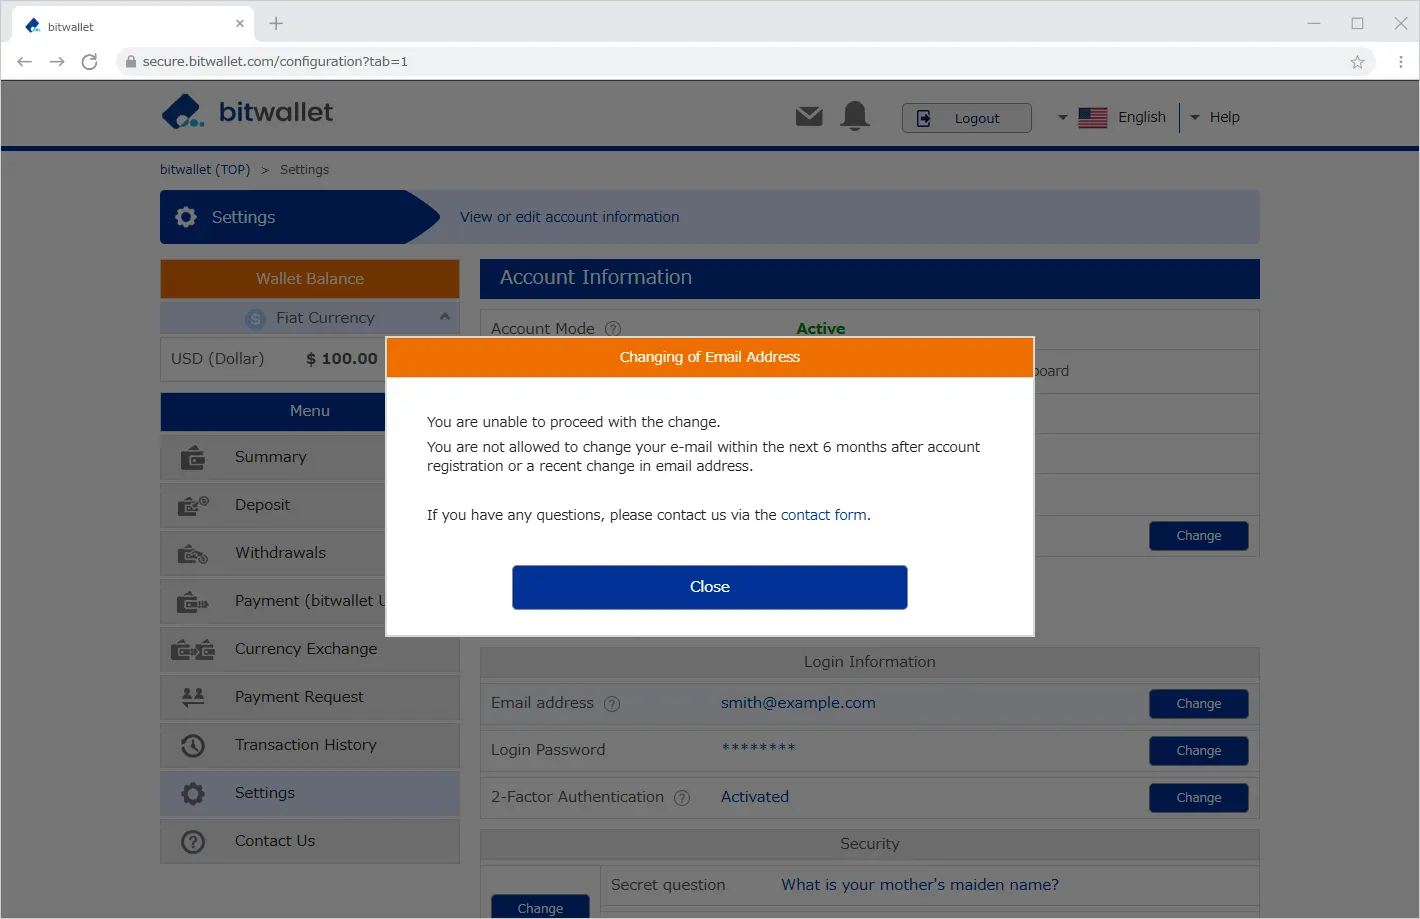Click the mother's maiden name question text
Image resolution: width=1420 pixels, height=919 pixels.
coord(920,885)
